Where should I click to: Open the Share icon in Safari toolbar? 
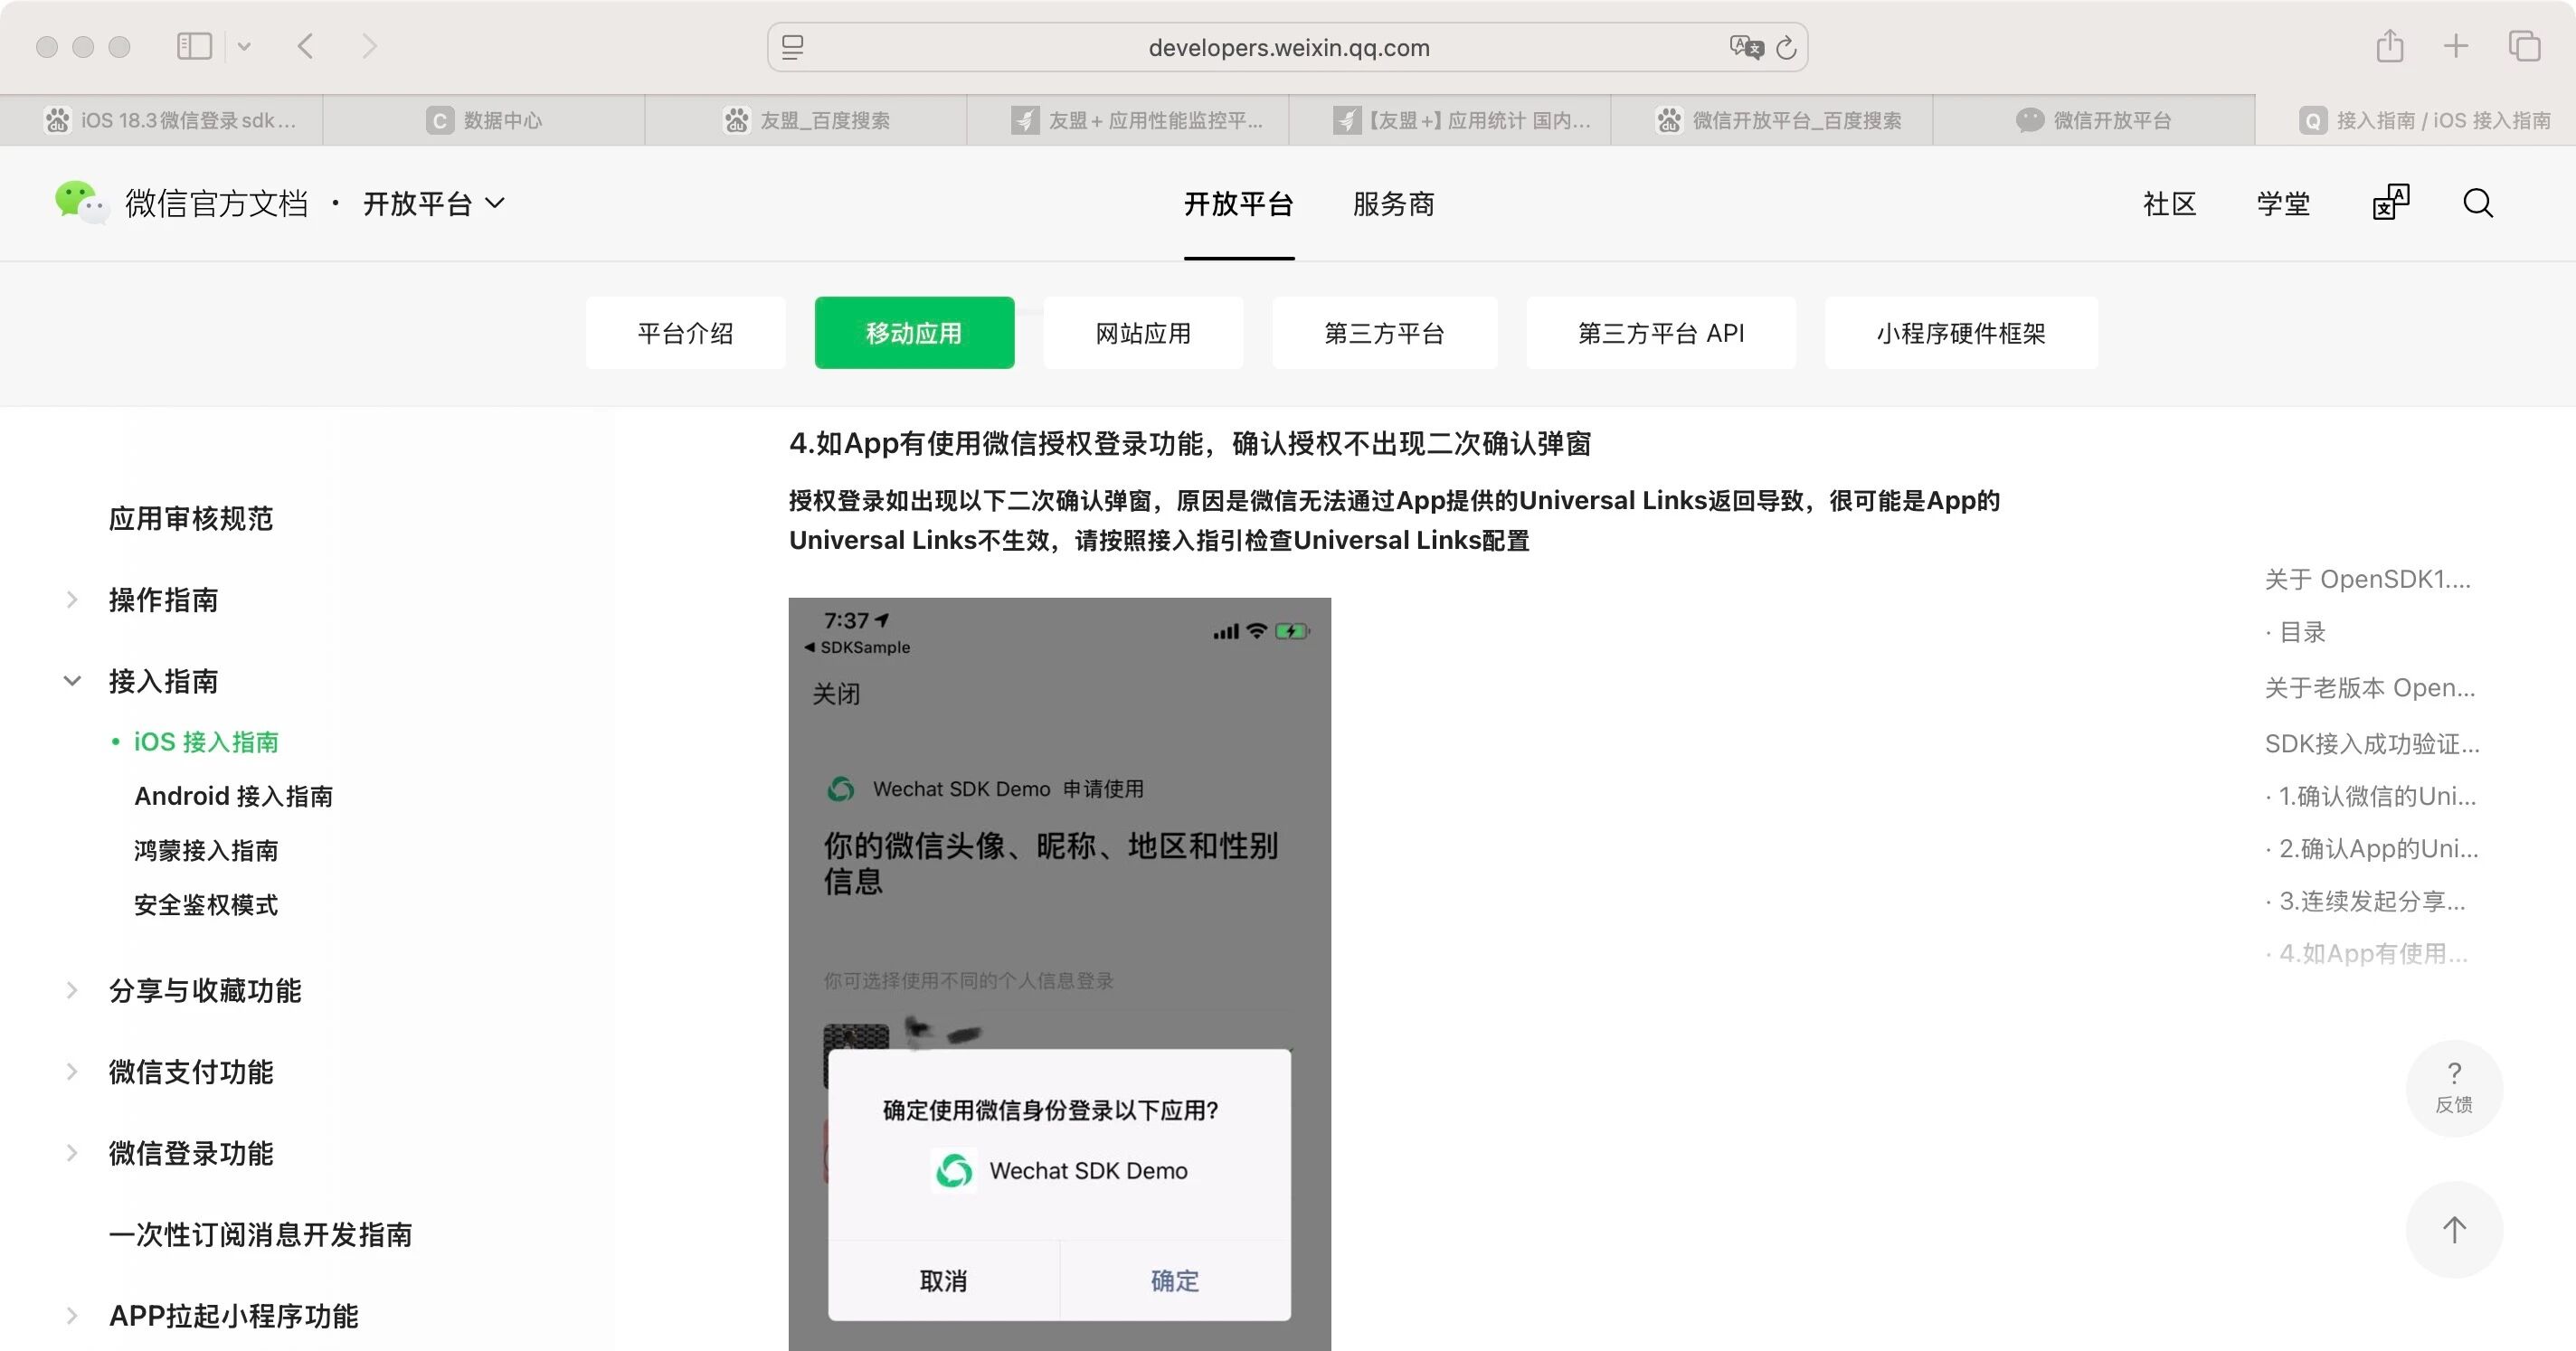(2389, 46)
